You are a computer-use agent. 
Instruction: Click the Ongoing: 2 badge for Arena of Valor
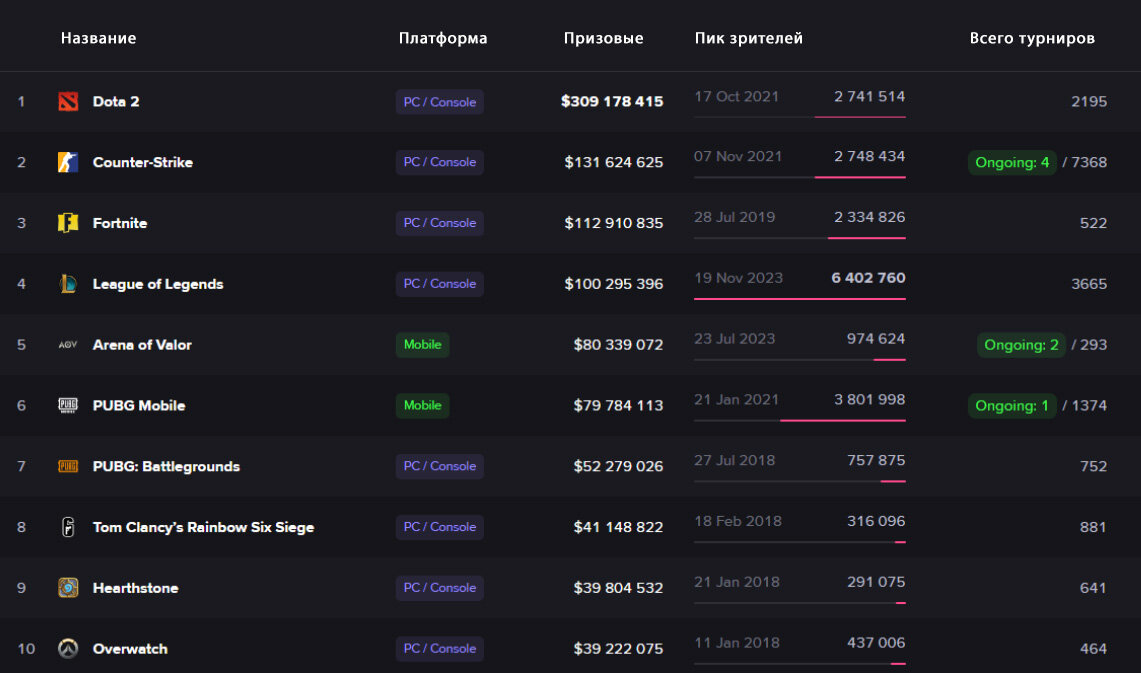[1021, 345]
